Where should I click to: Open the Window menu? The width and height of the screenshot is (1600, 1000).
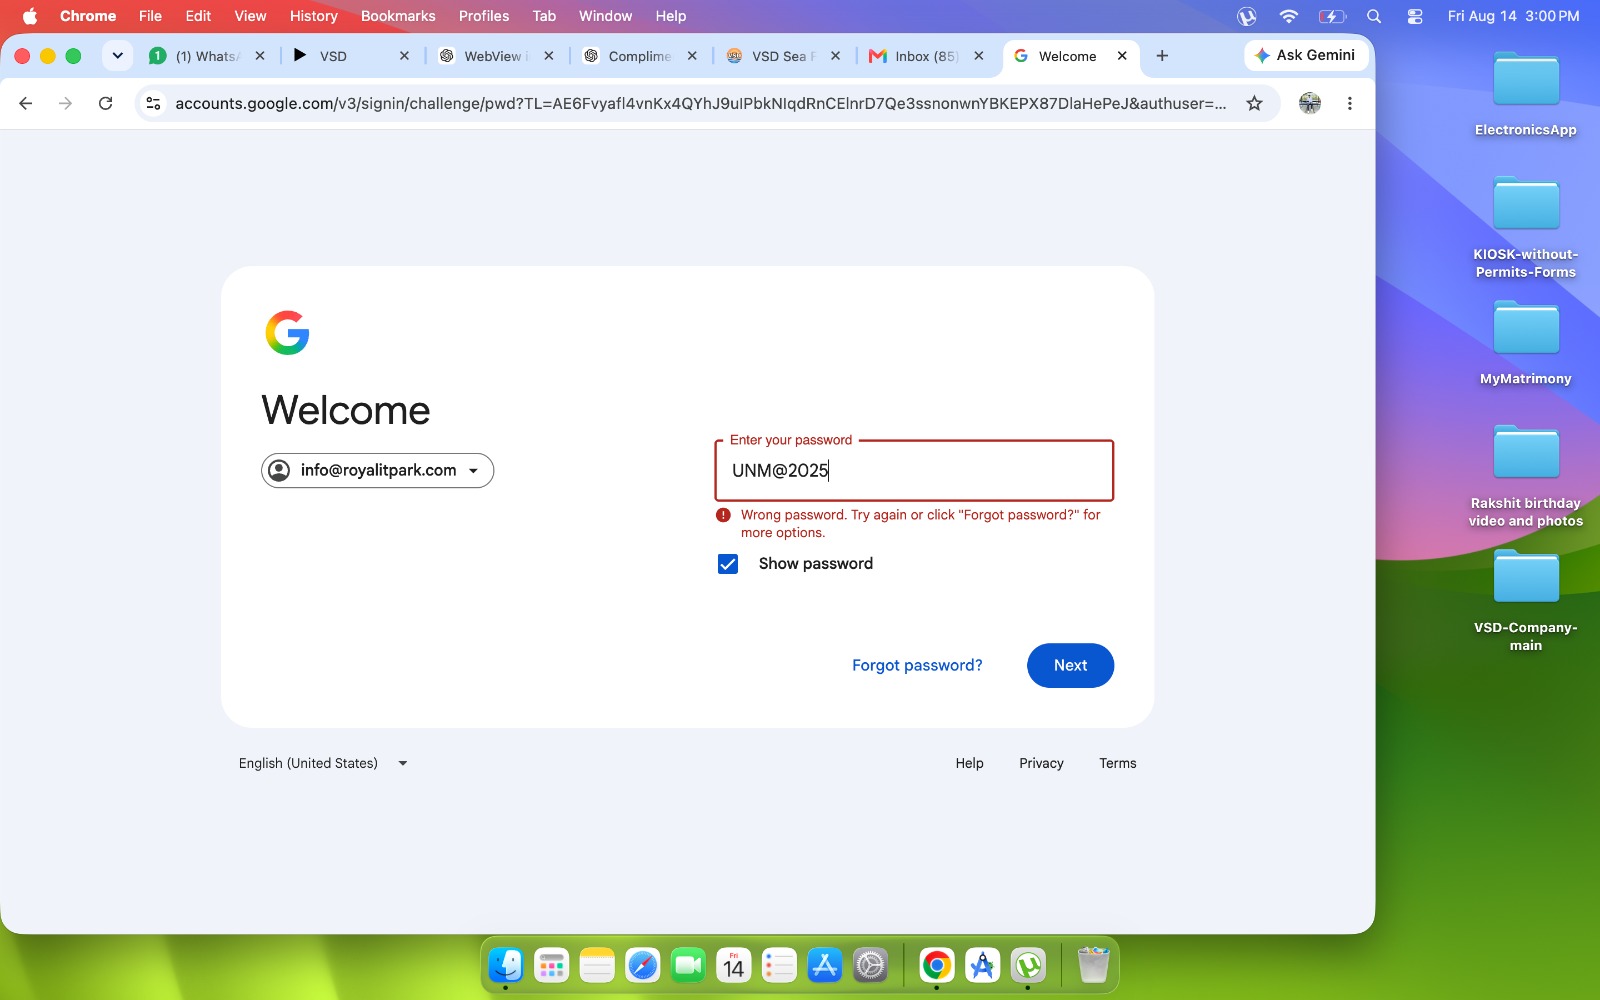605,16
